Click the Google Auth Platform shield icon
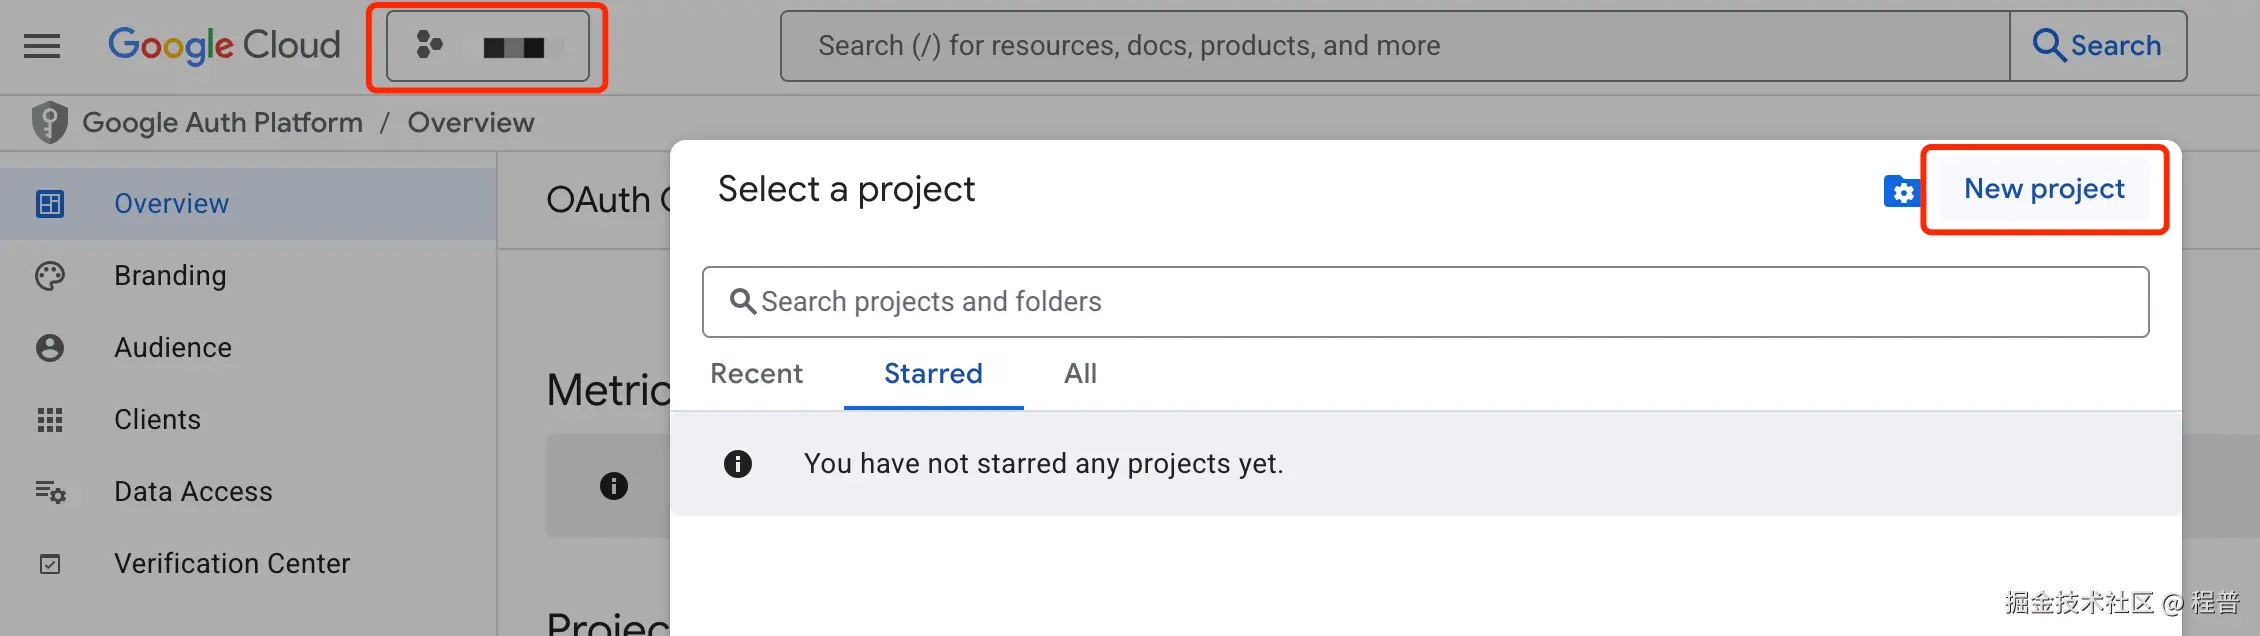 tap(49, 121)
